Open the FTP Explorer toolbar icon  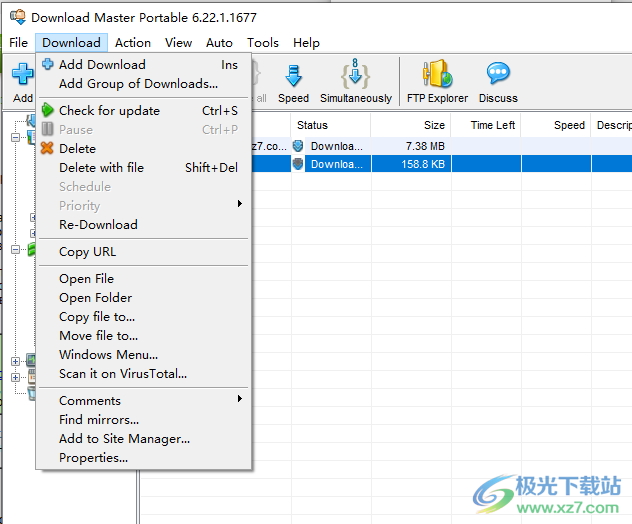(437, 74)
